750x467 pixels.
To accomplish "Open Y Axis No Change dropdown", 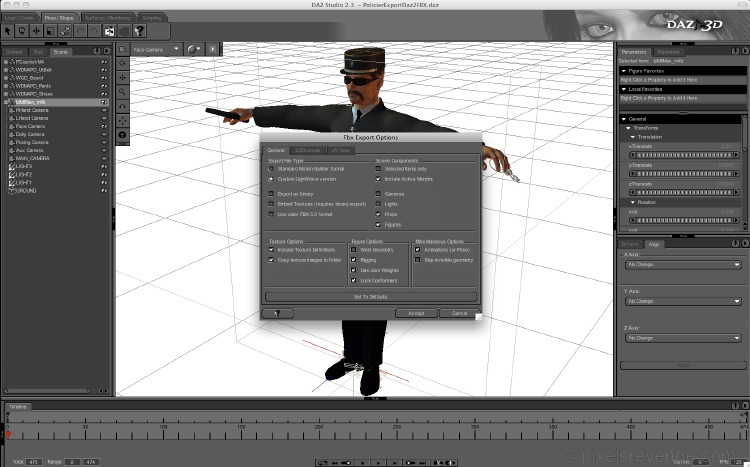I will tap(683, 301).
